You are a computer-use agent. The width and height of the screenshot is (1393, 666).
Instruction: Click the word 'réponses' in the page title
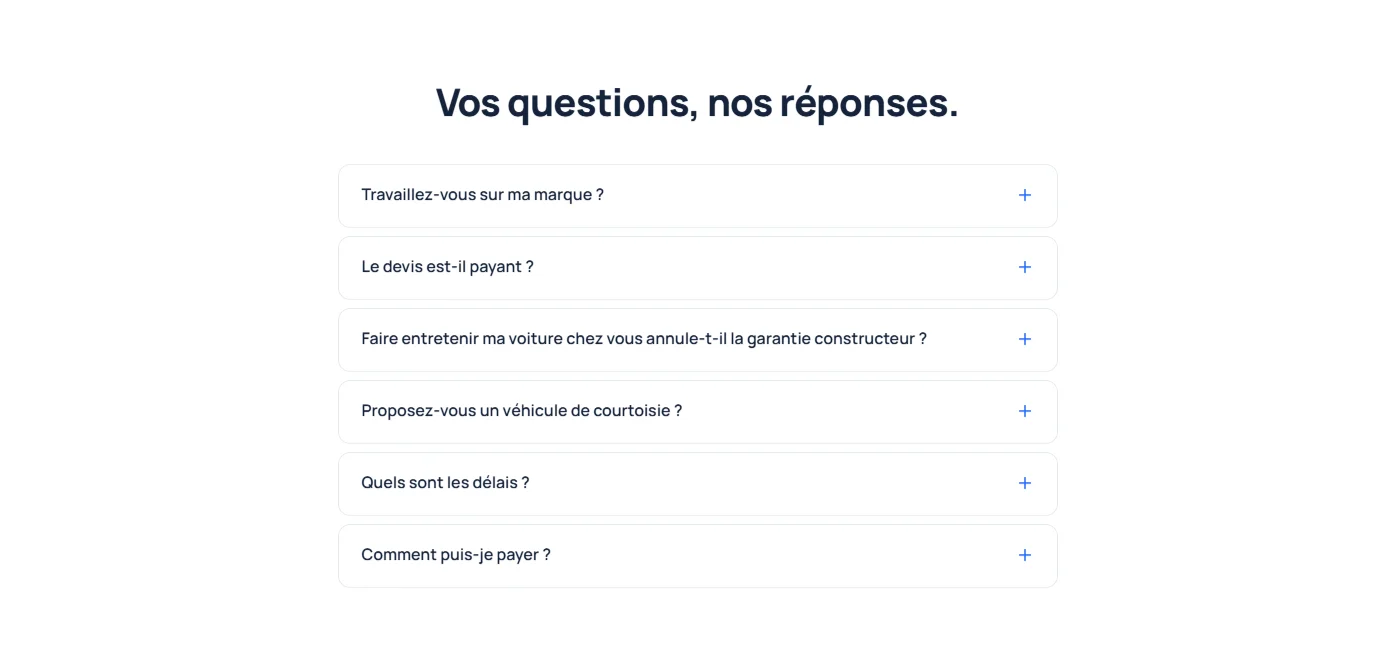[x=863, y=104]
